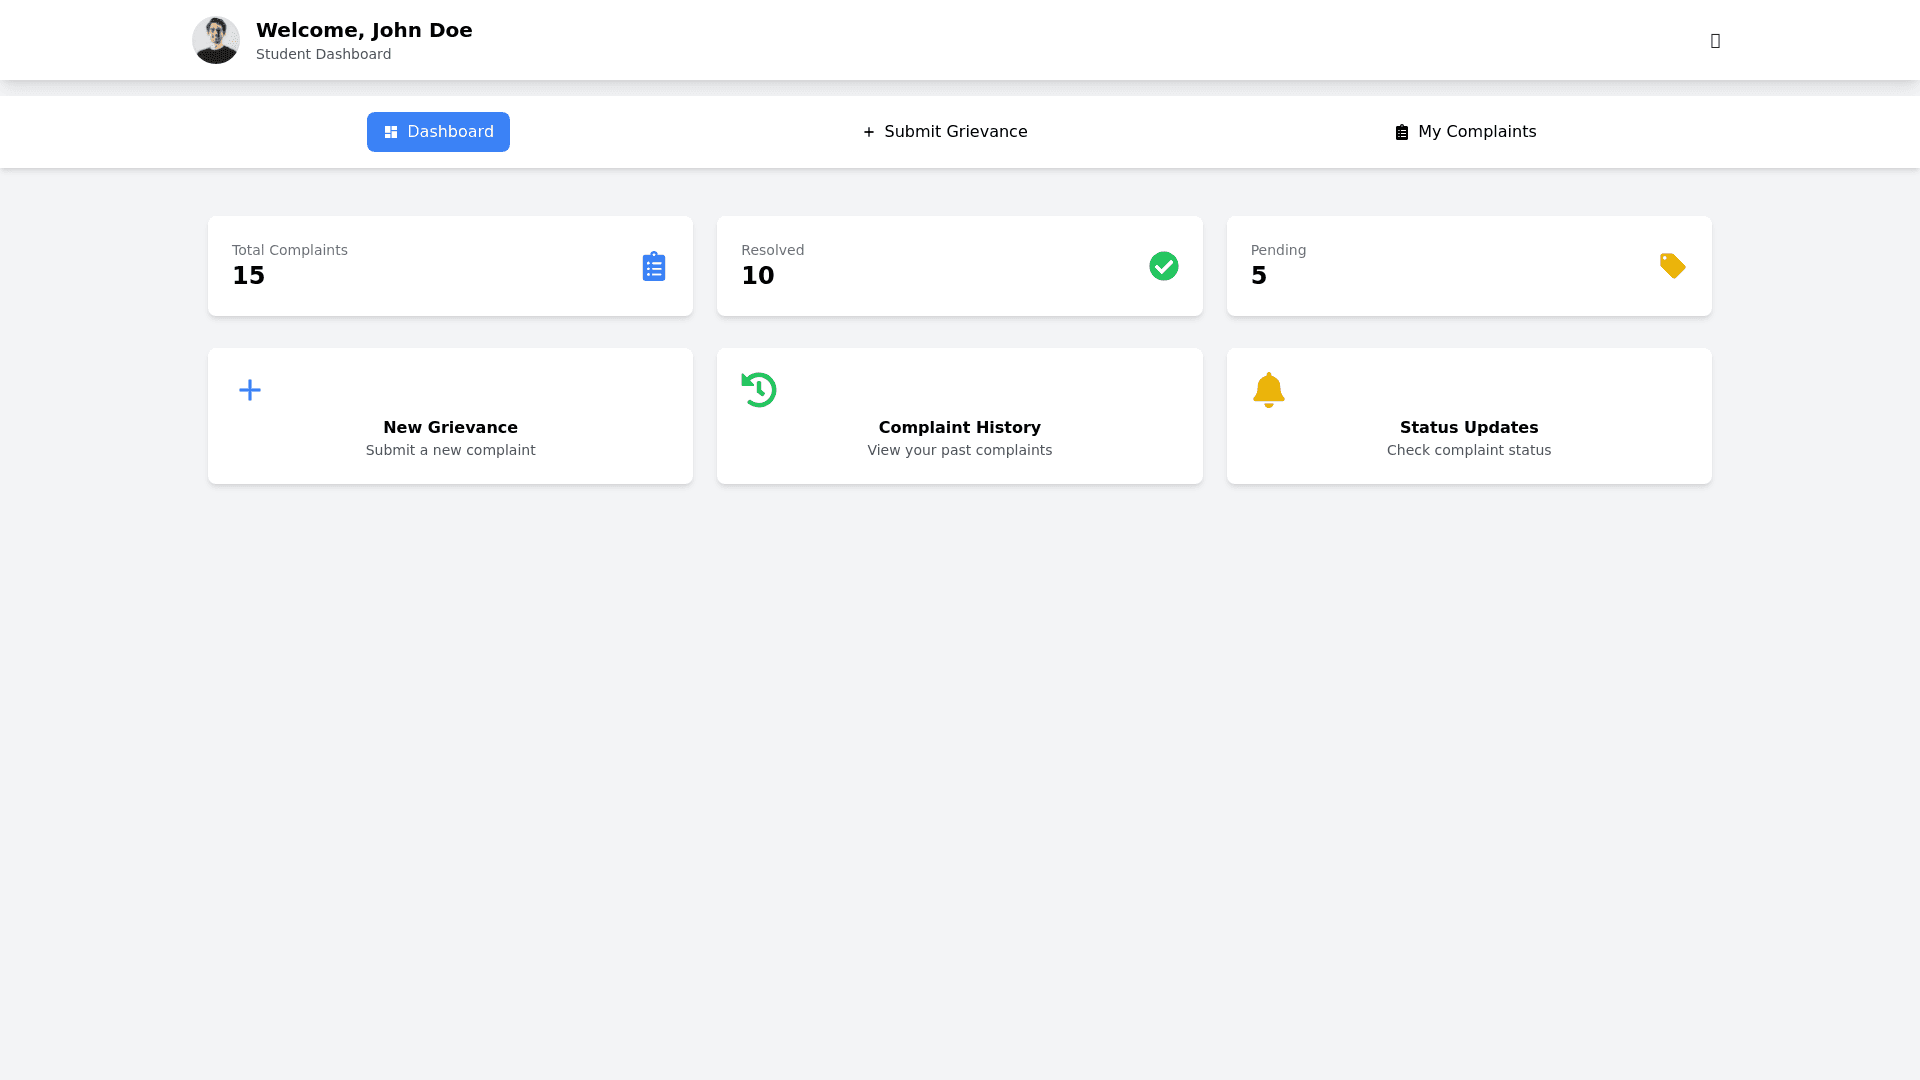Click the Welcome, John Doe heading

pos(364,30)
